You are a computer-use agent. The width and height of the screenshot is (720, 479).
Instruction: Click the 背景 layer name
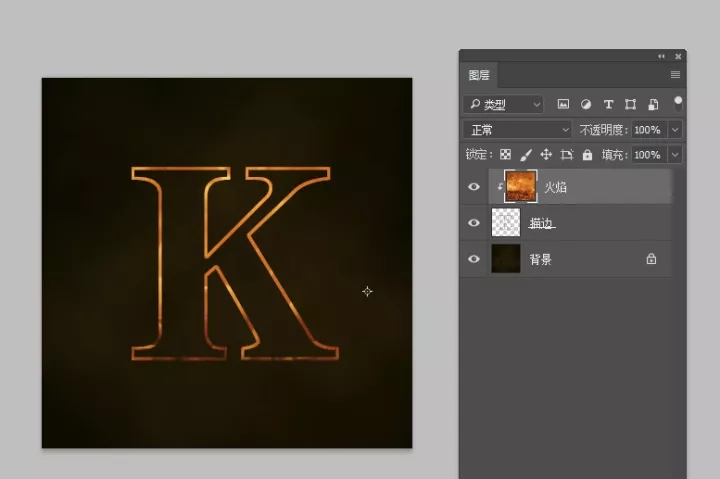[x=540, y=259]
